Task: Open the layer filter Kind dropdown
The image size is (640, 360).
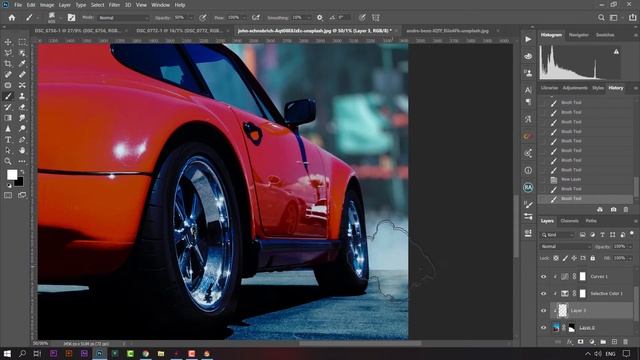Action: (557, 235)
